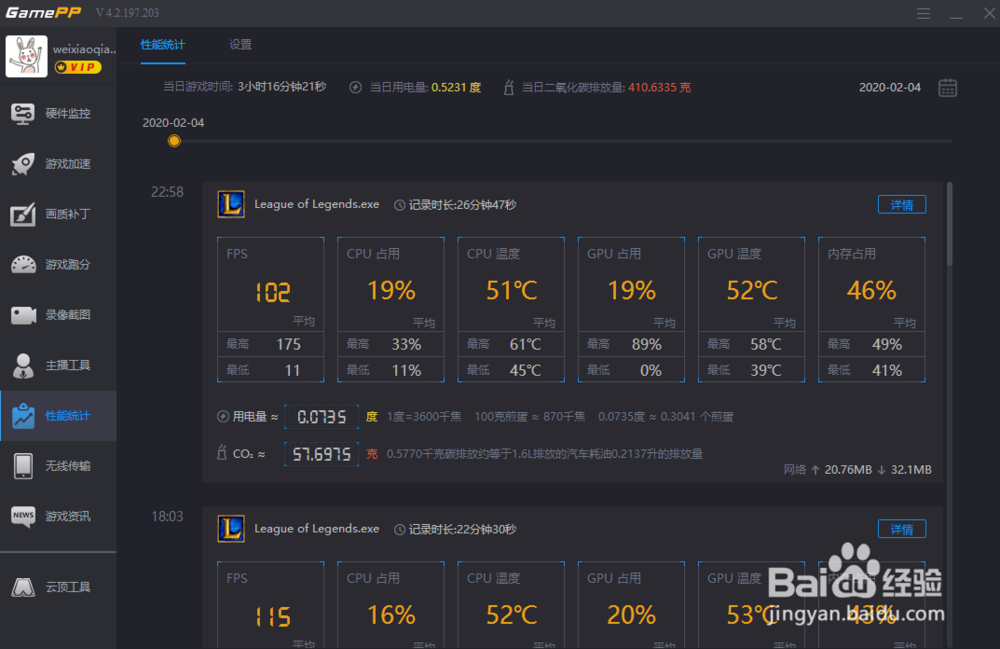Select the 画质补丁 icon in sidebar
Image resolution: width=1000 pixels, height=649 pixels.
(x=23, y=214)
